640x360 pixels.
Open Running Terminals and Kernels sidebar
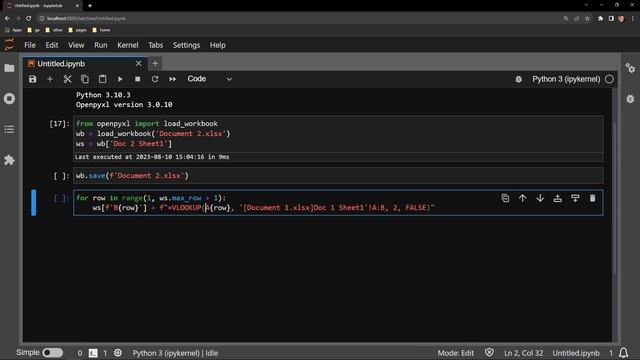click(x=9, y=99)
